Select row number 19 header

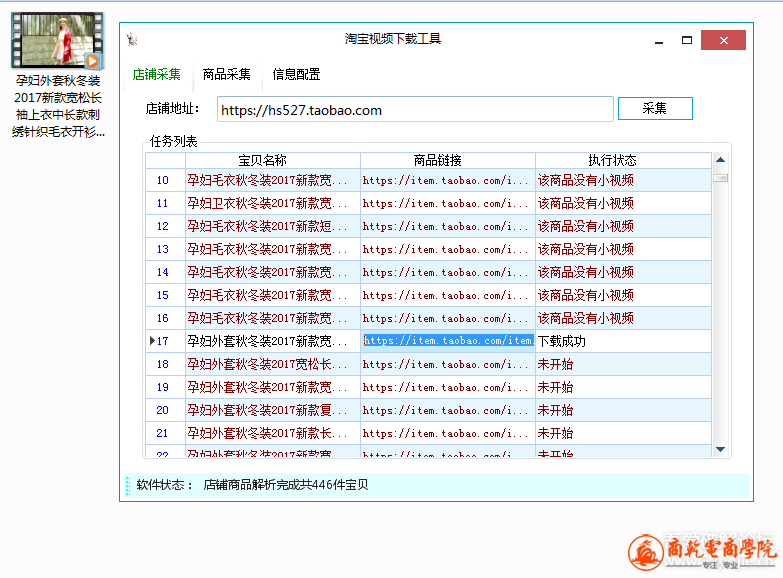point(165,387)
